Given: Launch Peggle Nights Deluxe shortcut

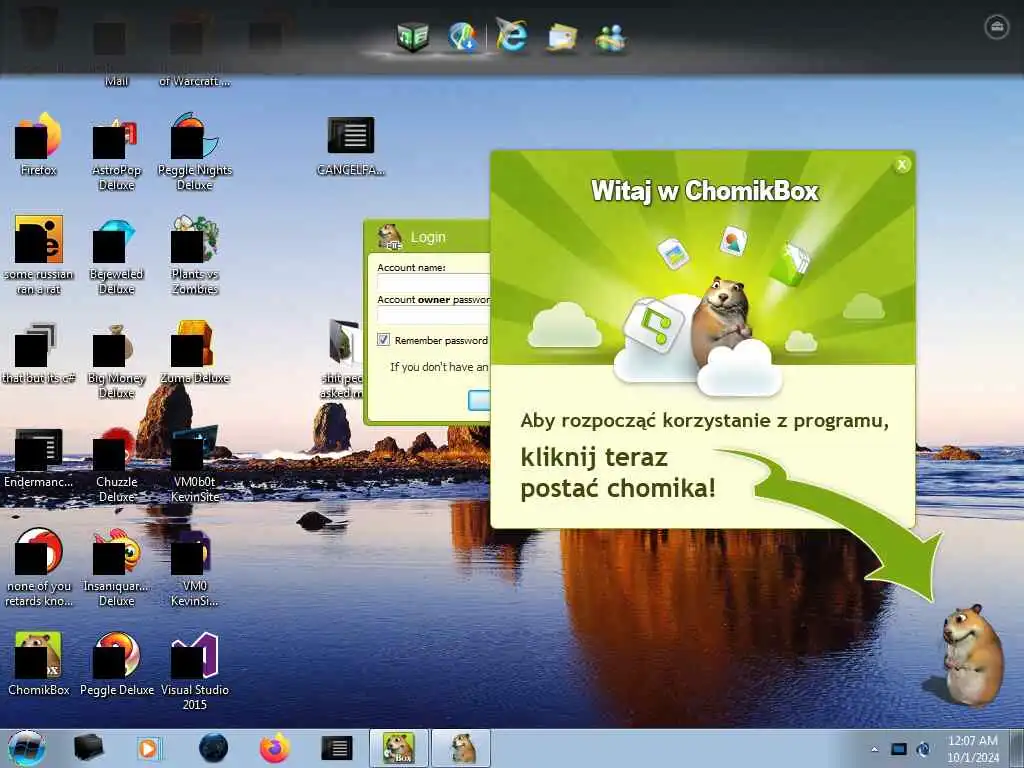Looking at the screenshot, I should click(x=195, y=152).
